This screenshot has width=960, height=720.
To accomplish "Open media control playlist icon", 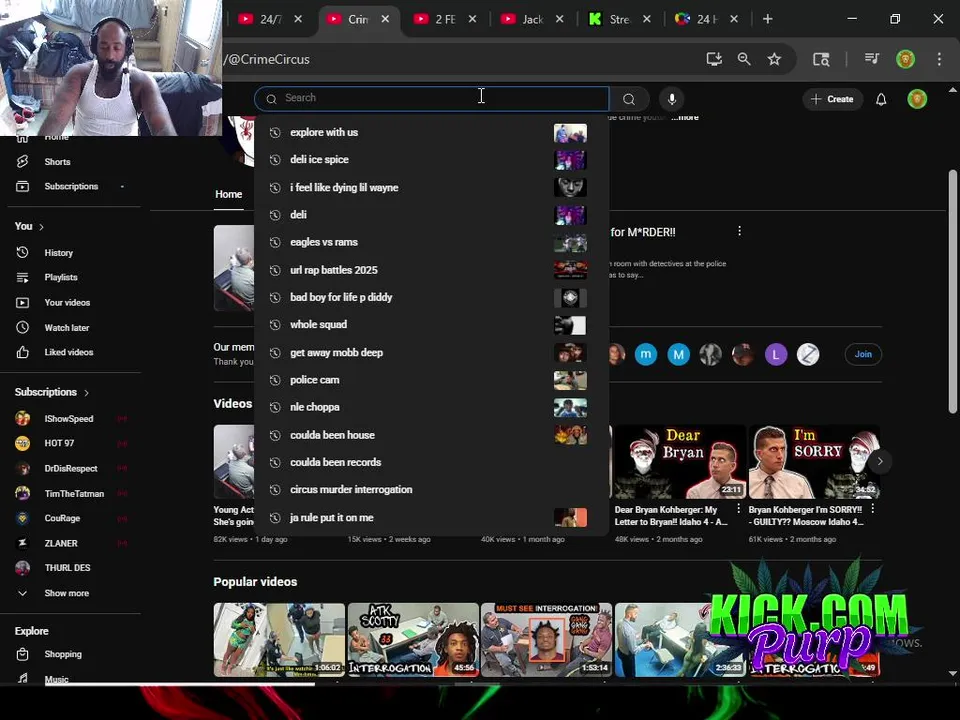I will click(x=872, y=59).
